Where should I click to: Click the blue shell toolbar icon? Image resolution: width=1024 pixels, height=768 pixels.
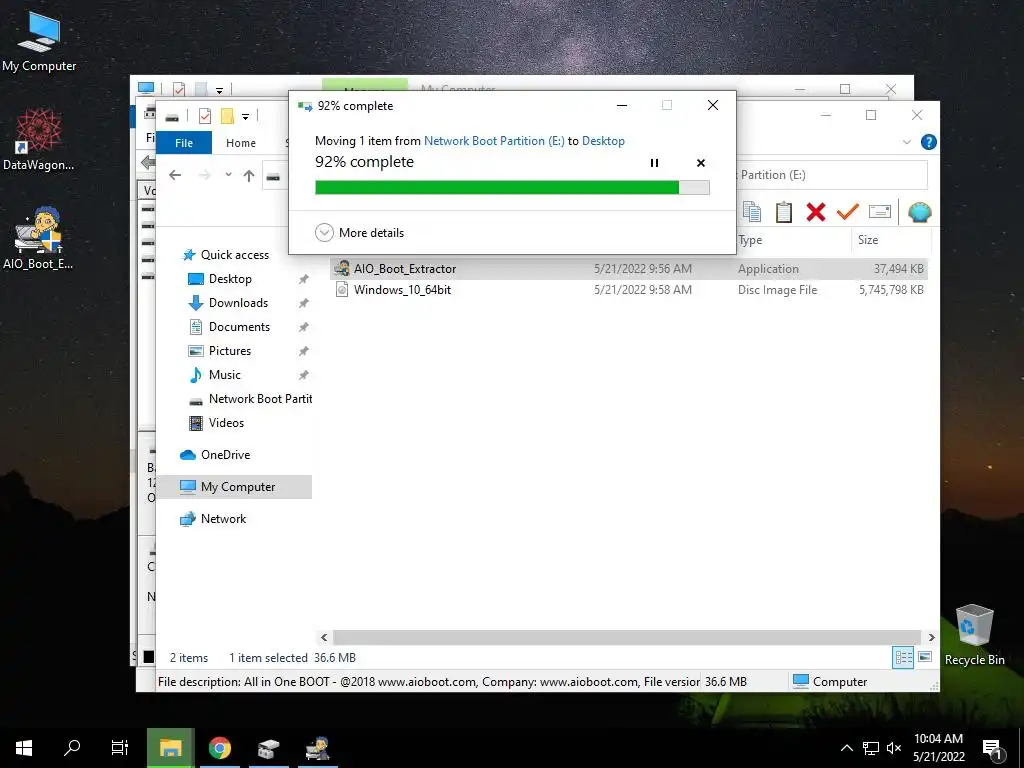(919, 212)
